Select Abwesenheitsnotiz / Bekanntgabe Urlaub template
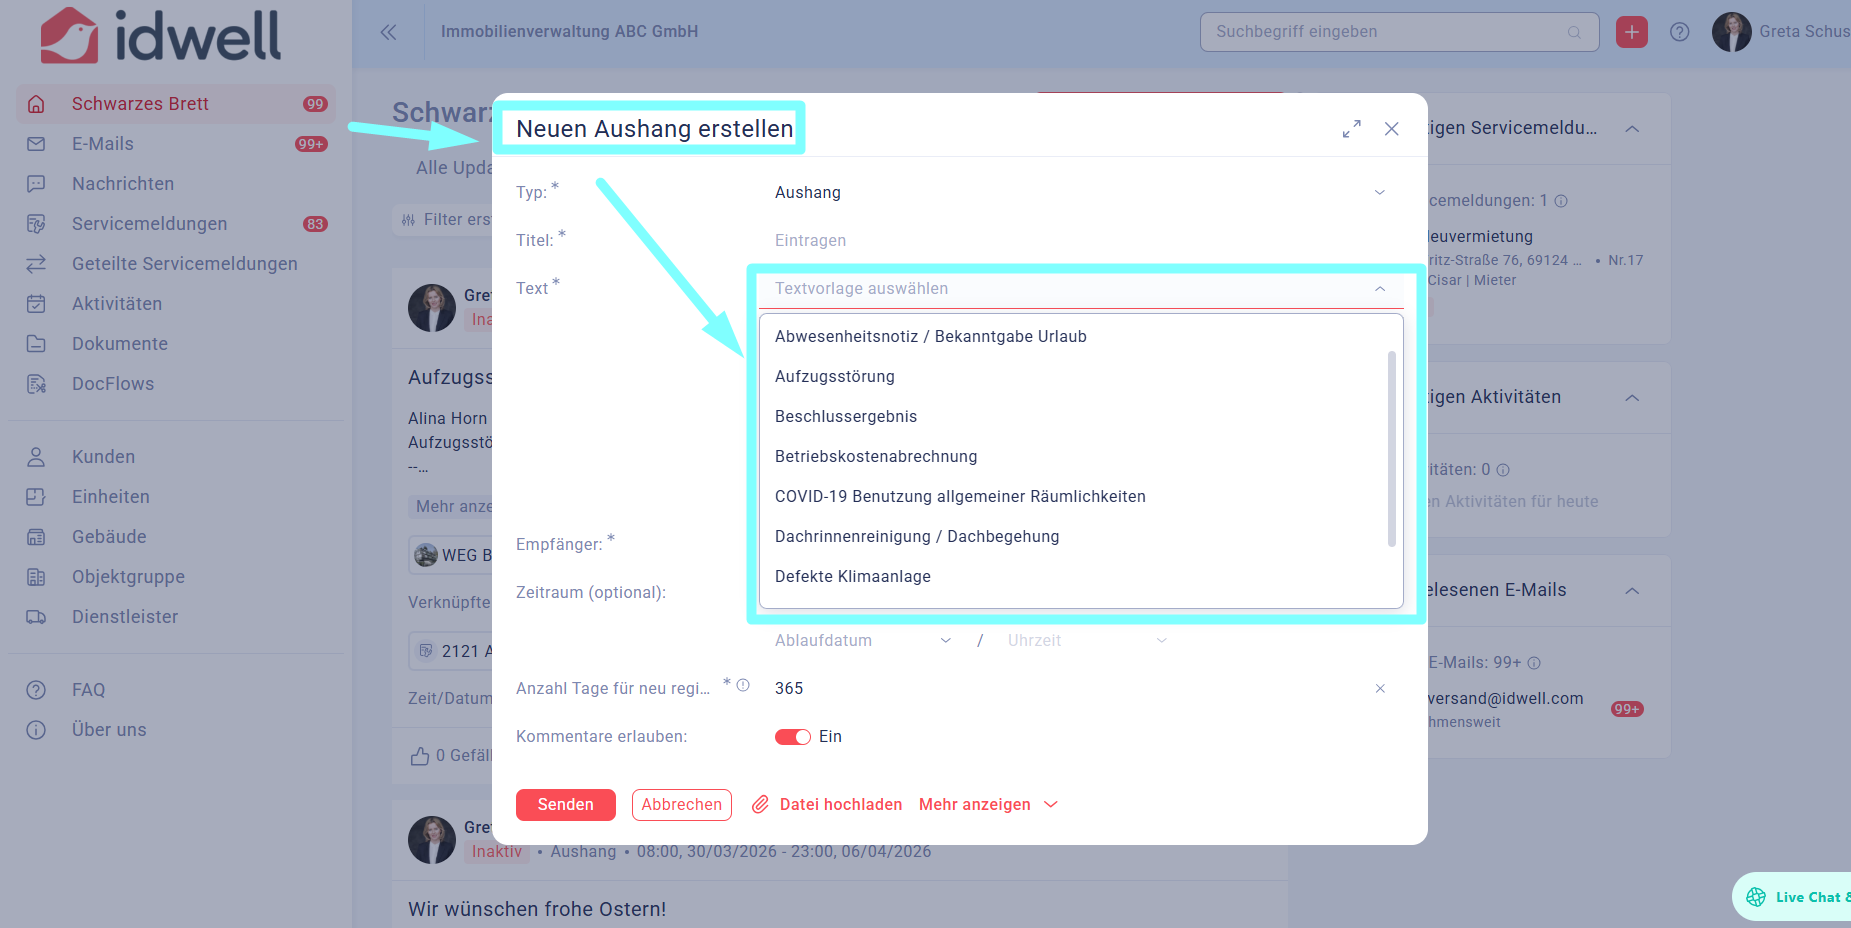1851x928 pixels. (x=1074, y=336)
